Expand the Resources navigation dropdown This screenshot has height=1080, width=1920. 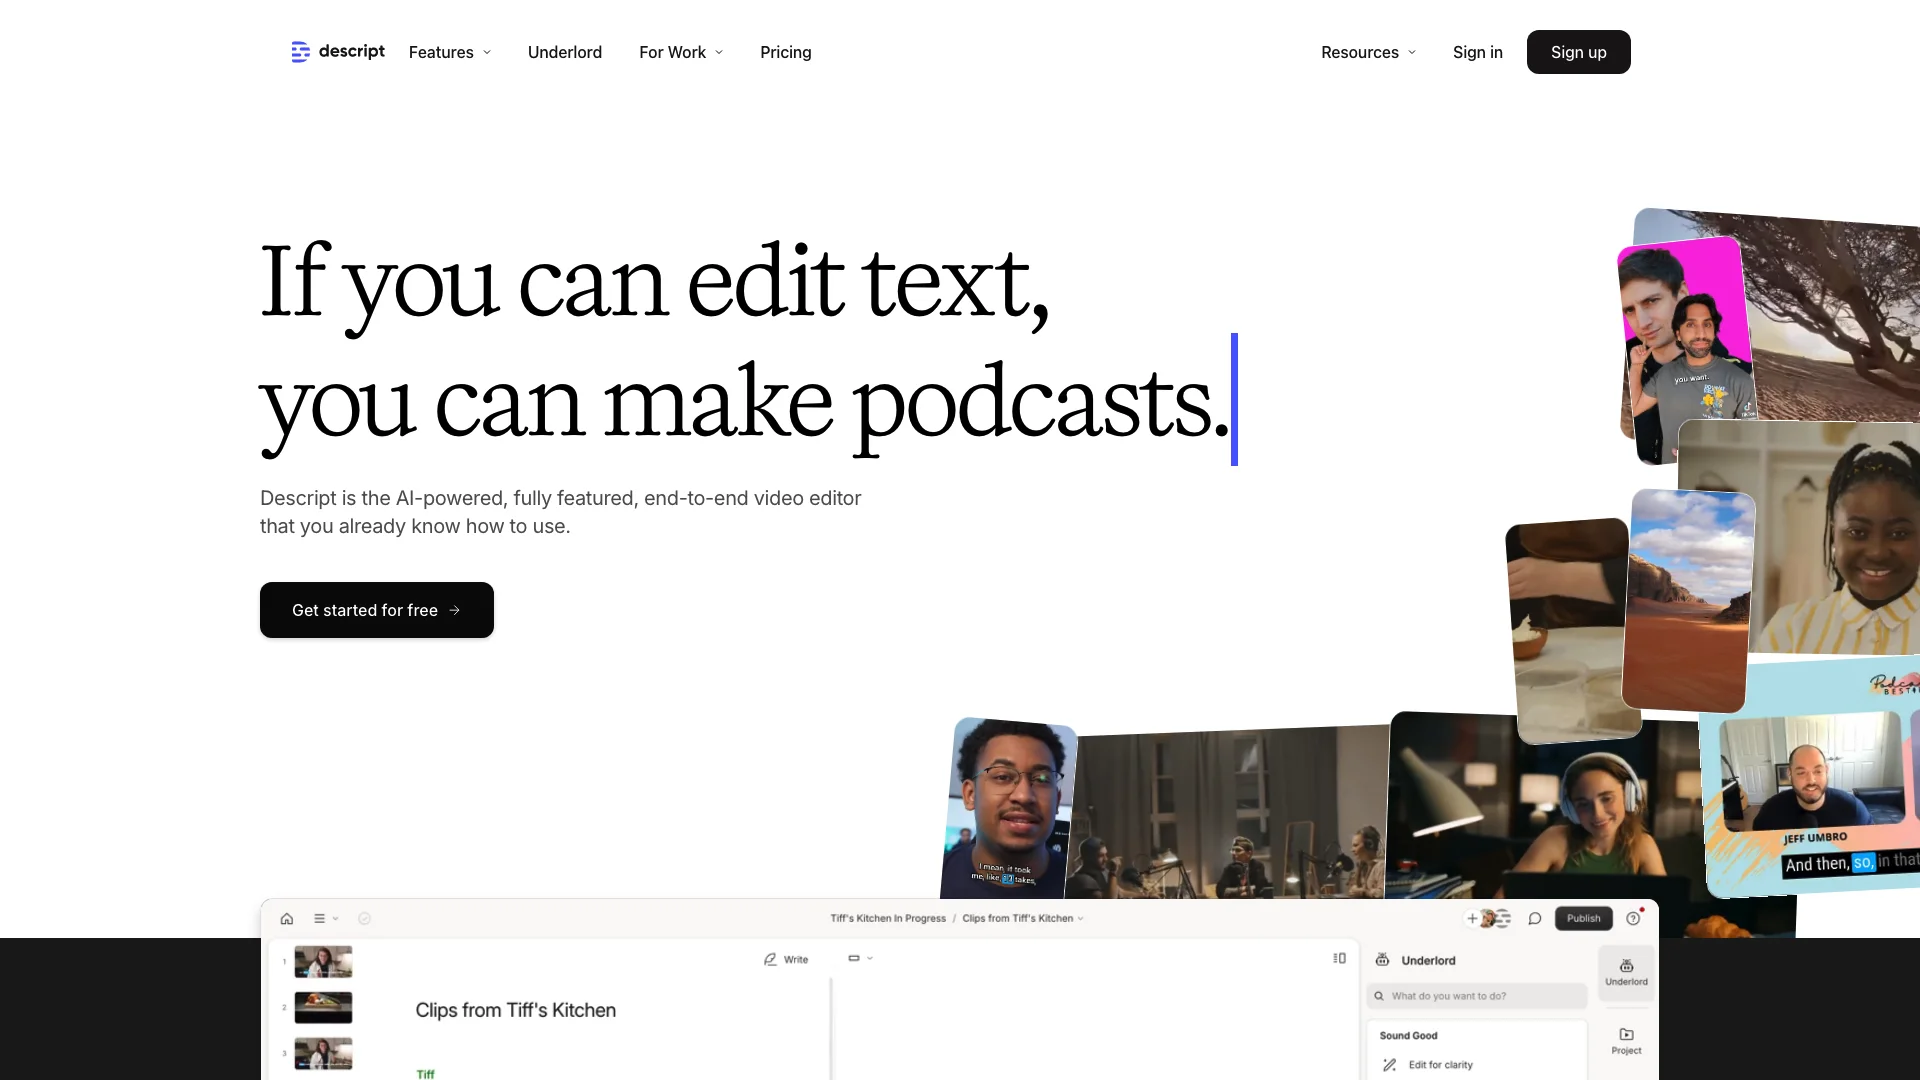pyautogui.click(x=1369, y=51)
